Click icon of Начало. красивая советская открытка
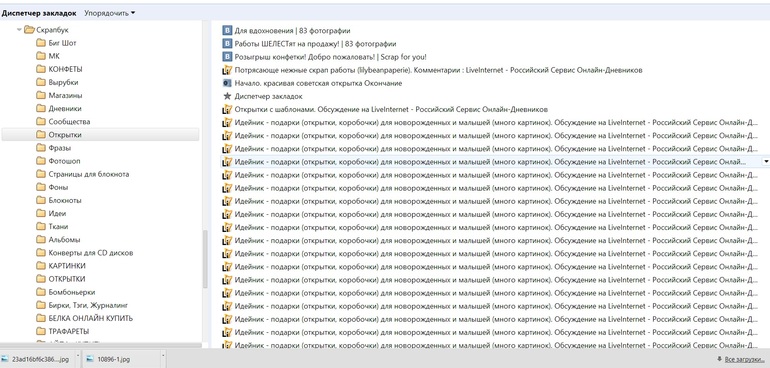 [227, 83]
